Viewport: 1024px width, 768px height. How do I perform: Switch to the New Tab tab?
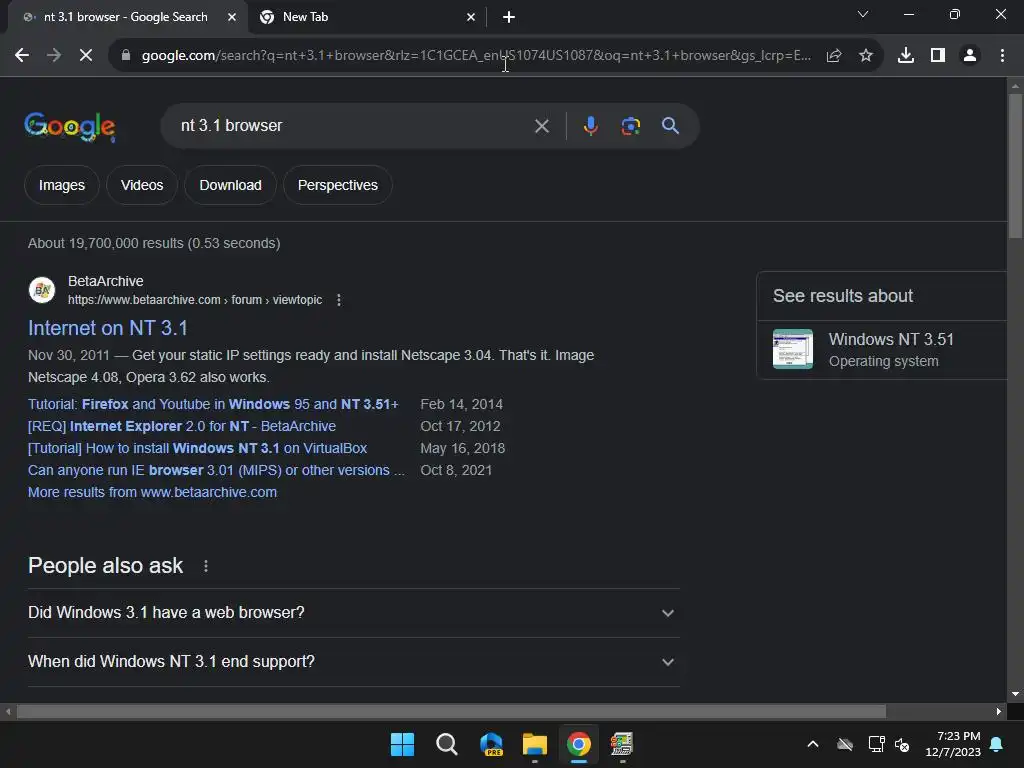(366, 17)
